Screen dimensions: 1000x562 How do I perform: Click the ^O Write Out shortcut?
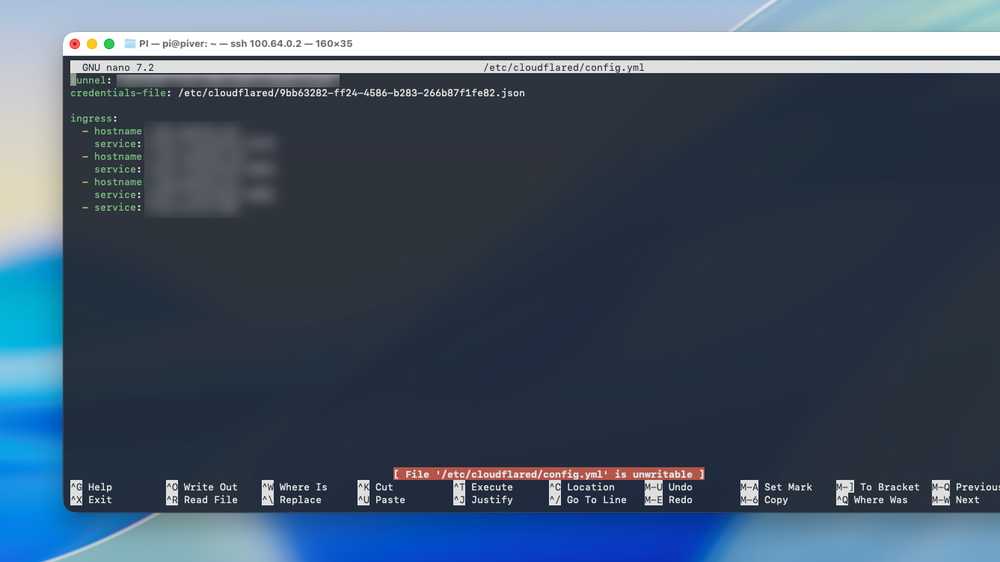[x=202, y=487]
